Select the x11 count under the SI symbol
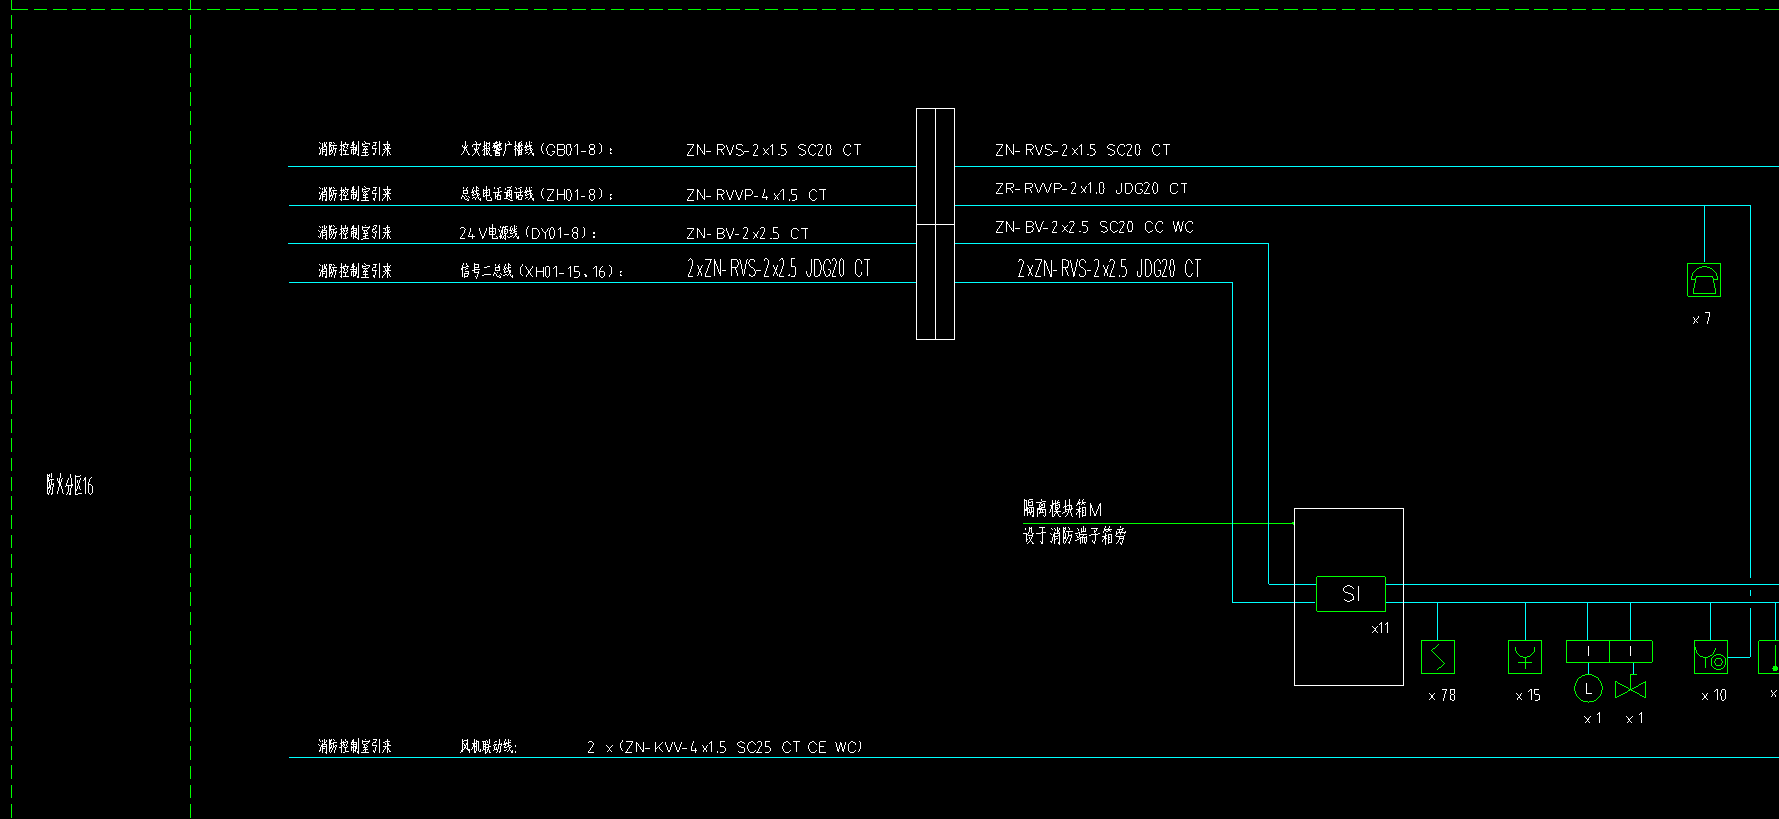Image resolution: width=1779 pixels, height=819 pixels. point(1380,628)
